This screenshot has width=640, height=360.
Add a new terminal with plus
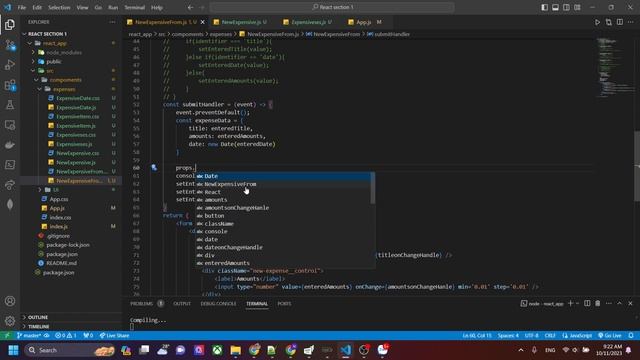tap(571, 303)
